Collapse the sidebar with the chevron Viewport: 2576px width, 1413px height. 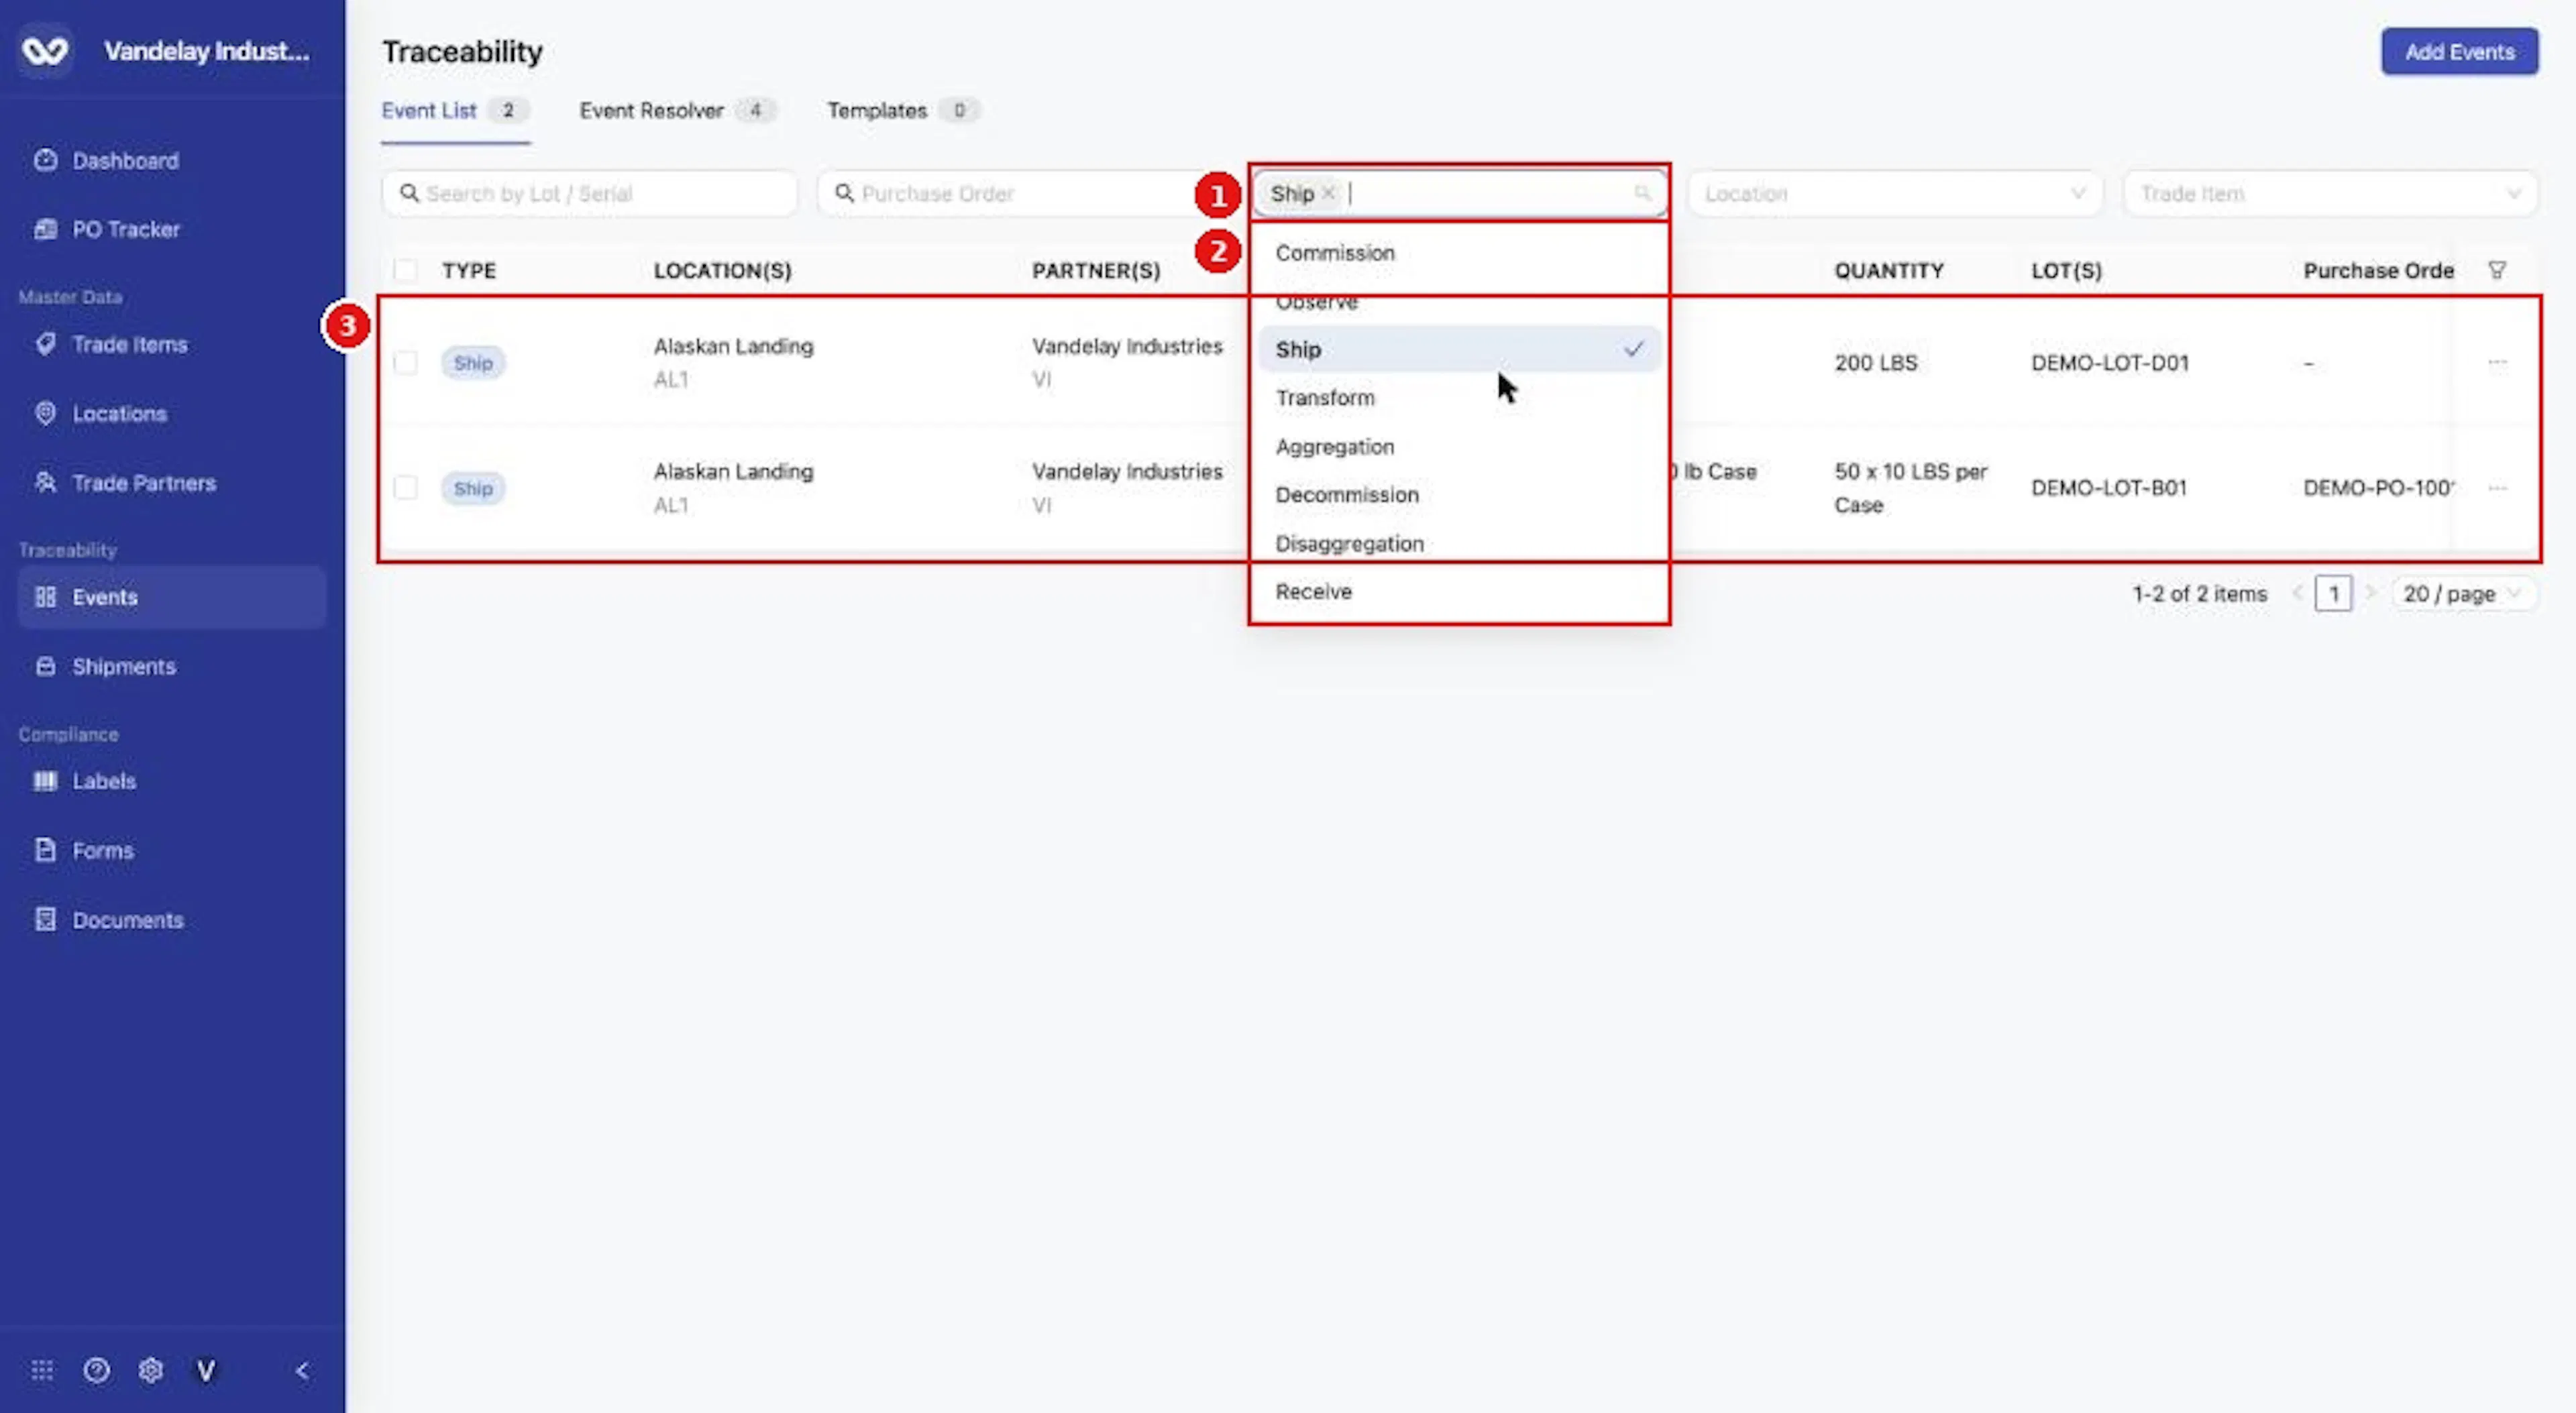click(302, 1370)
